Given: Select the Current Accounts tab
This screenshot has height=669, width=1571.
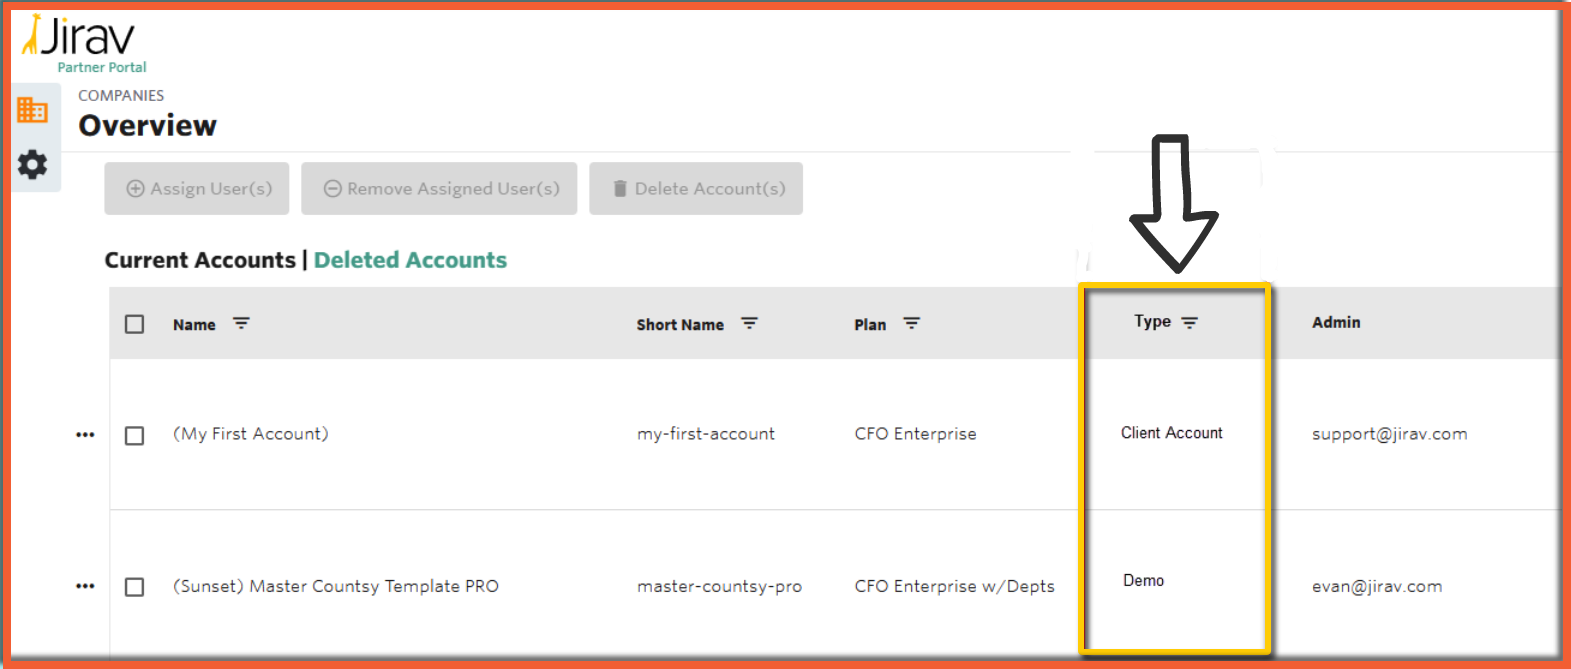Looking at the screenshot, I should click(200, 260).
